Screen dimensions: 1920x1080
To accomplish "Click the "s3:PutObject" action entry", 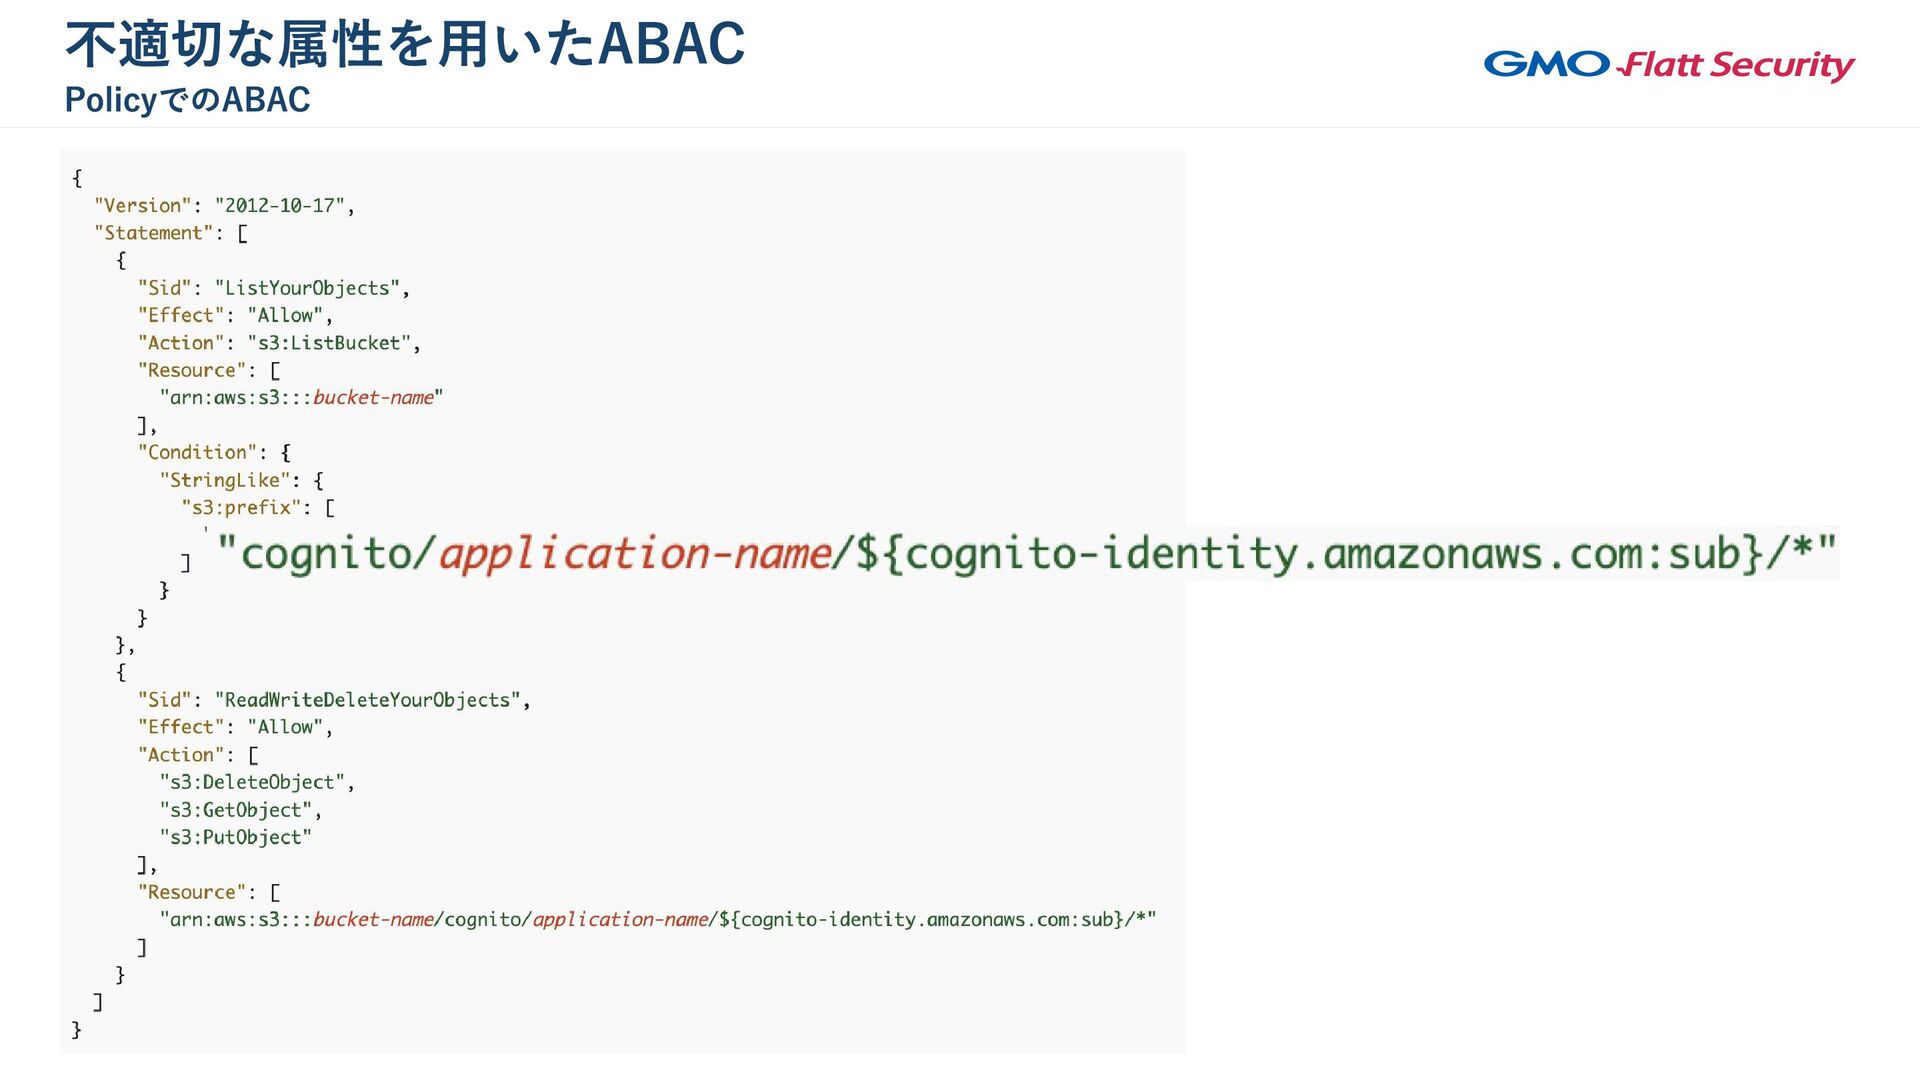I will tap(236, 837).
